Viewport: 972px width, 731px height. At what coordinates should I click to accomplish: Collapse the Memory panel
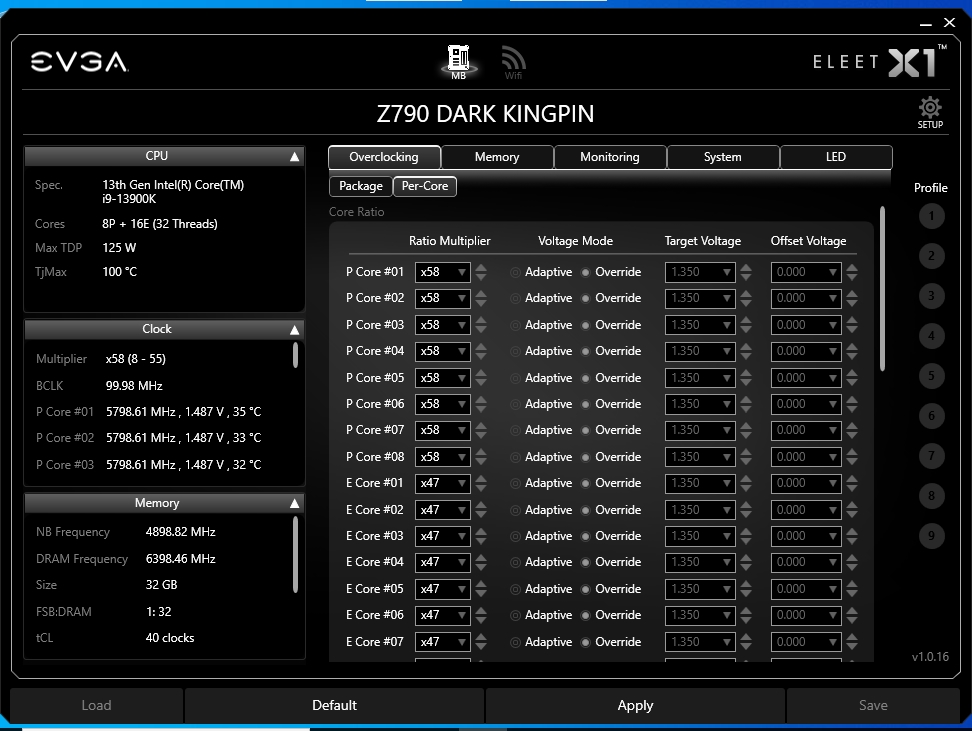coord(294,503)
